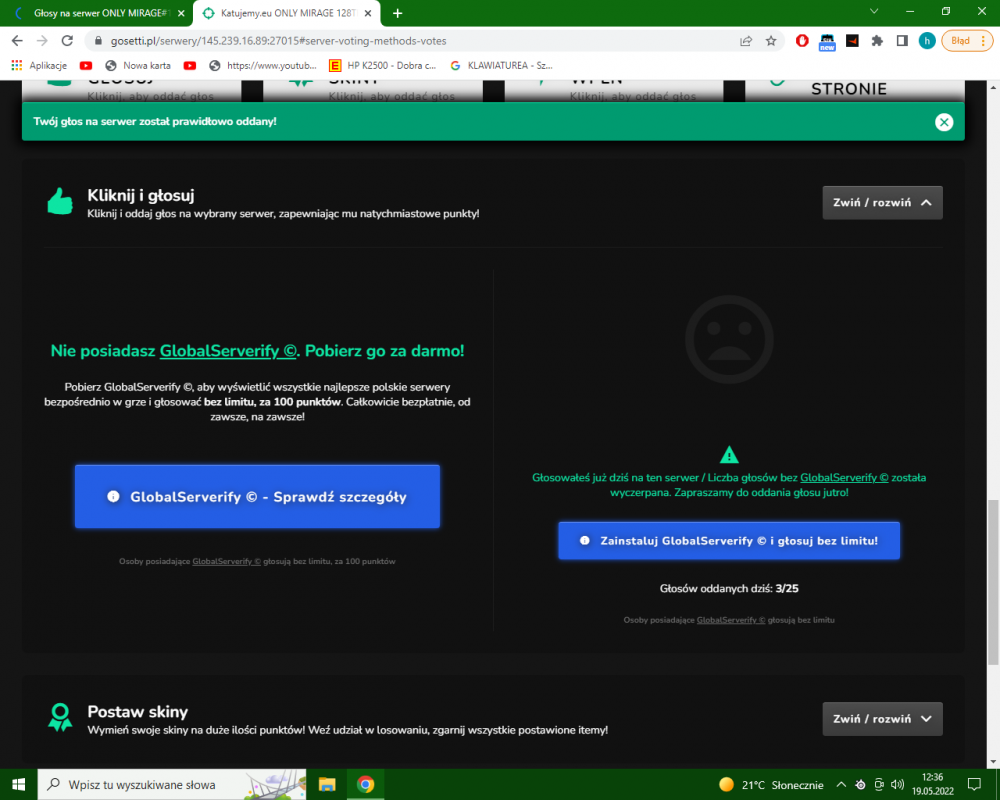
Task: Open a new browser tab
Action: click(x=397, y=13)
